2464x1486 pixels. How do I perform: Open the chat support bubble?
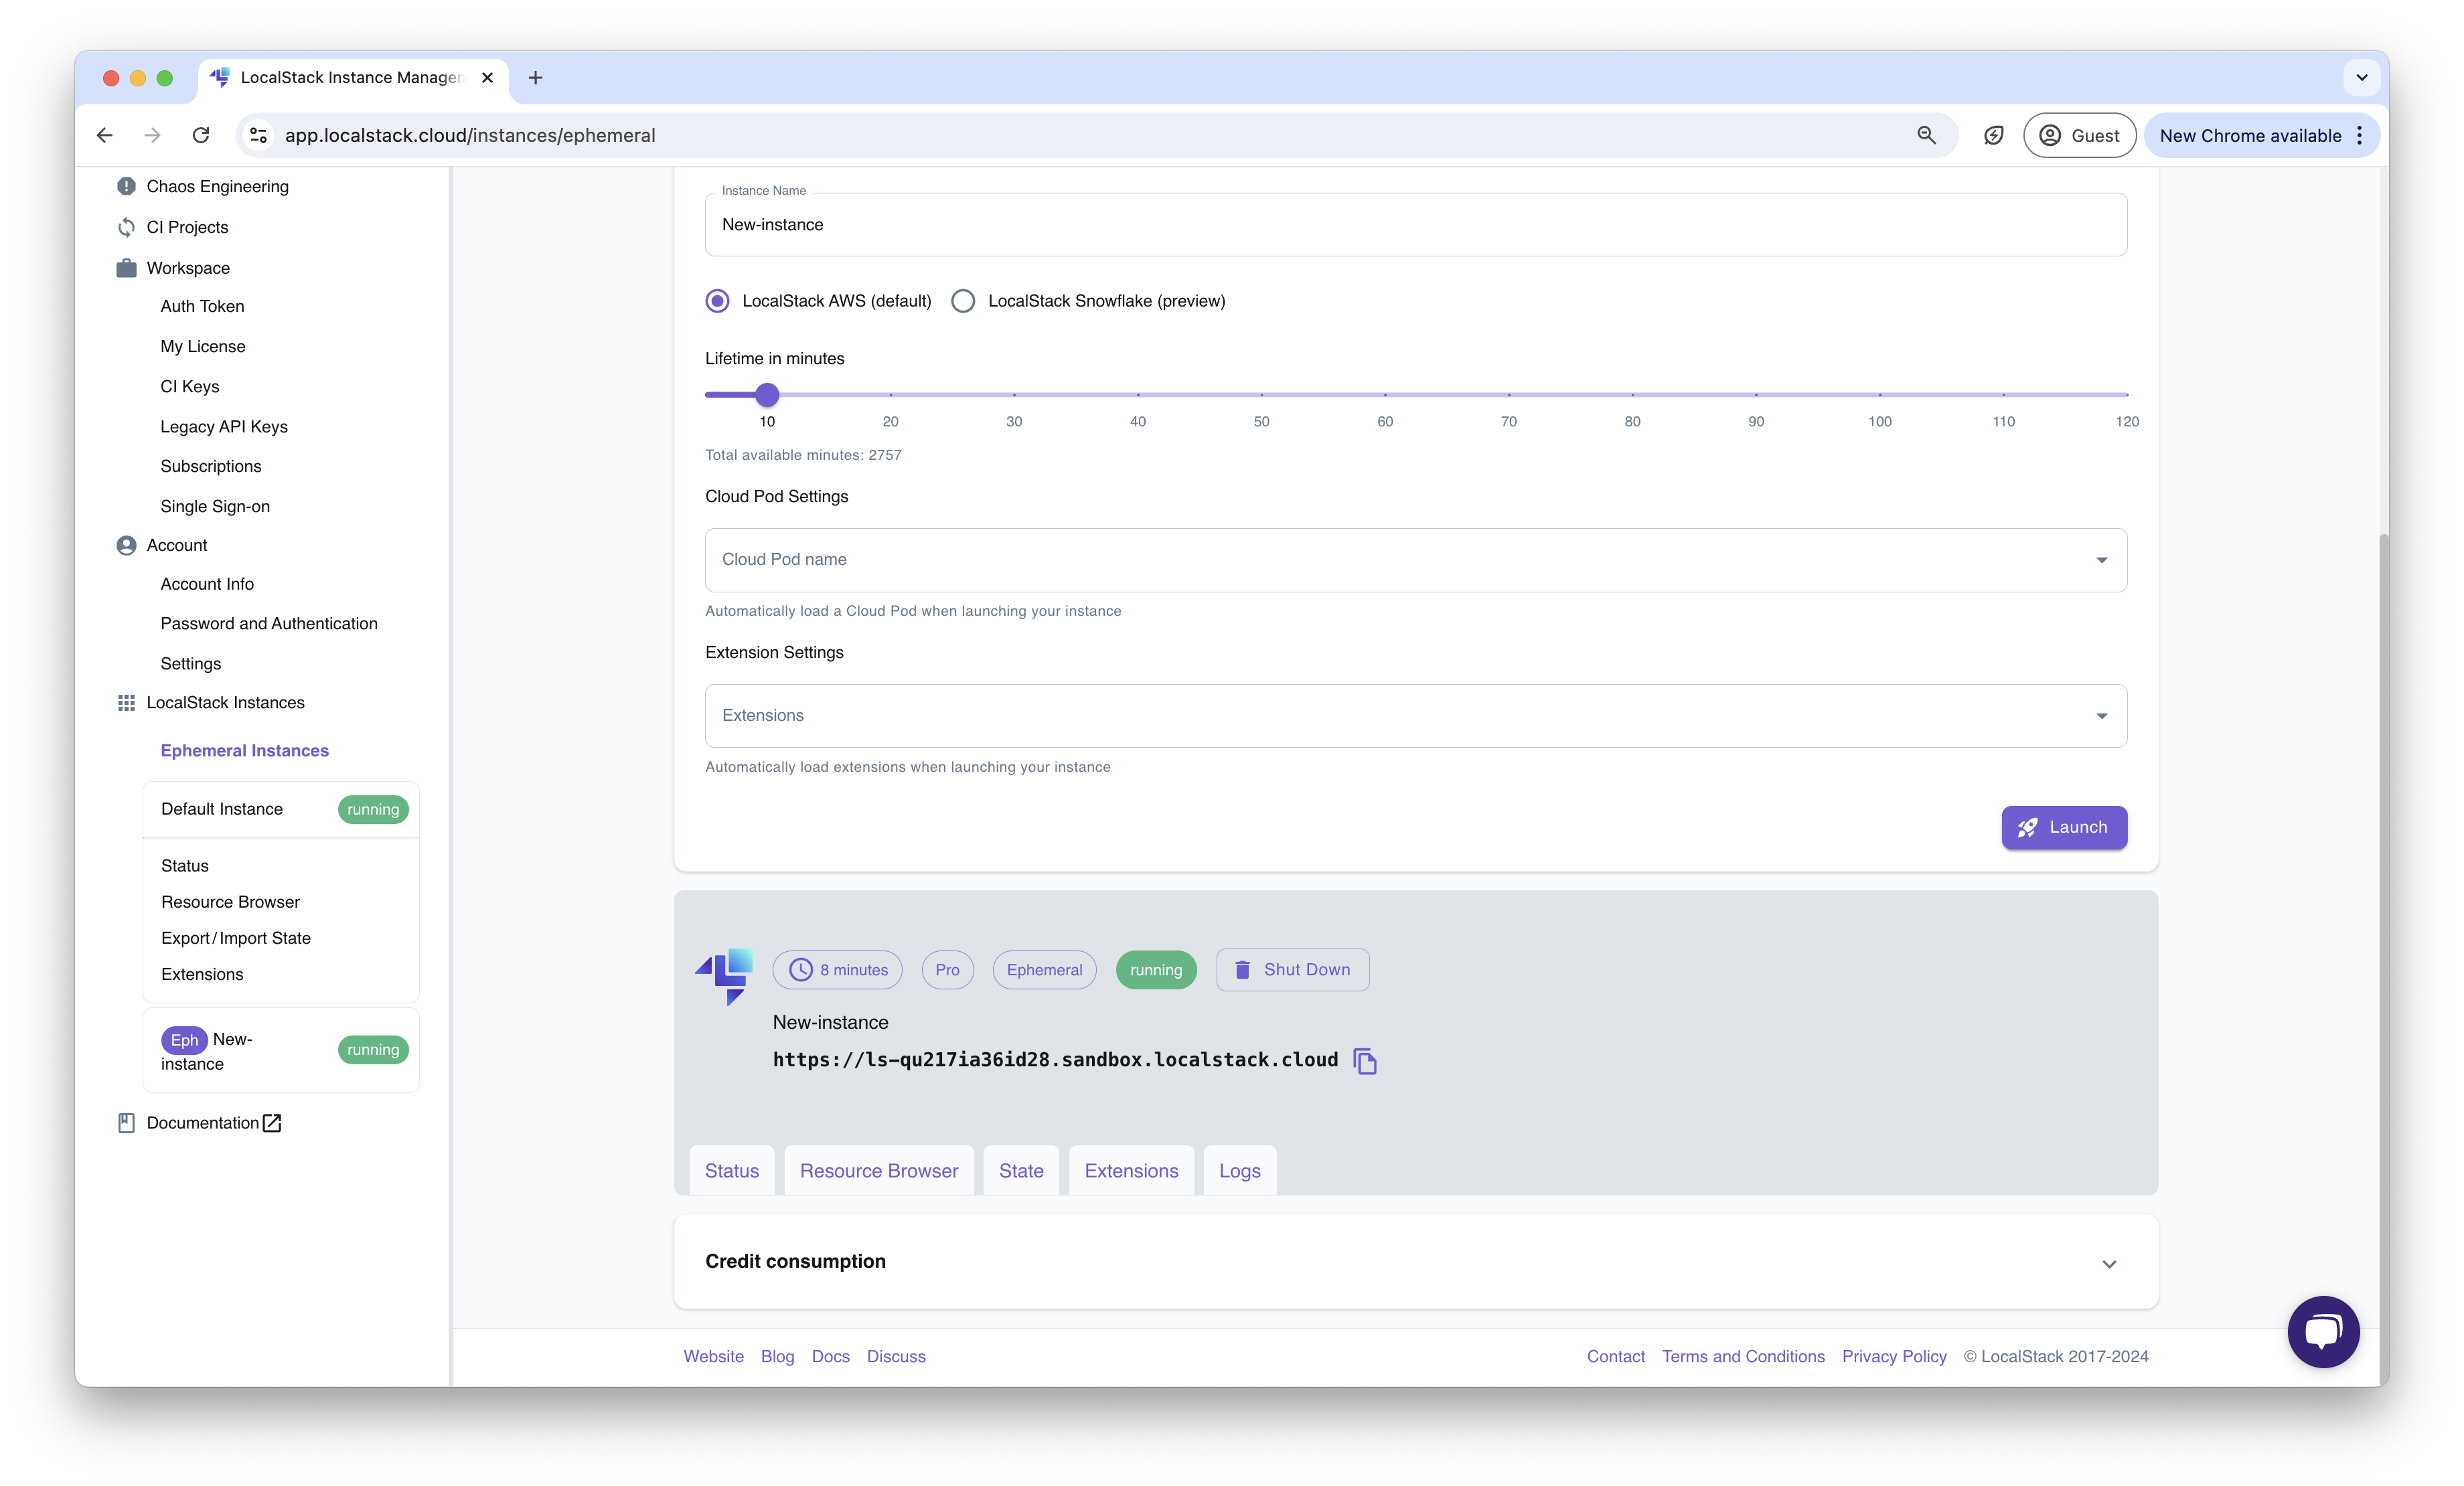click(2323, 1331)
